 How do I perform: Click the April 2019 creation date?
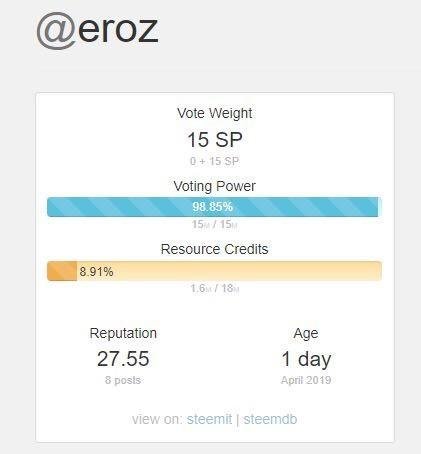click(306, 380)
